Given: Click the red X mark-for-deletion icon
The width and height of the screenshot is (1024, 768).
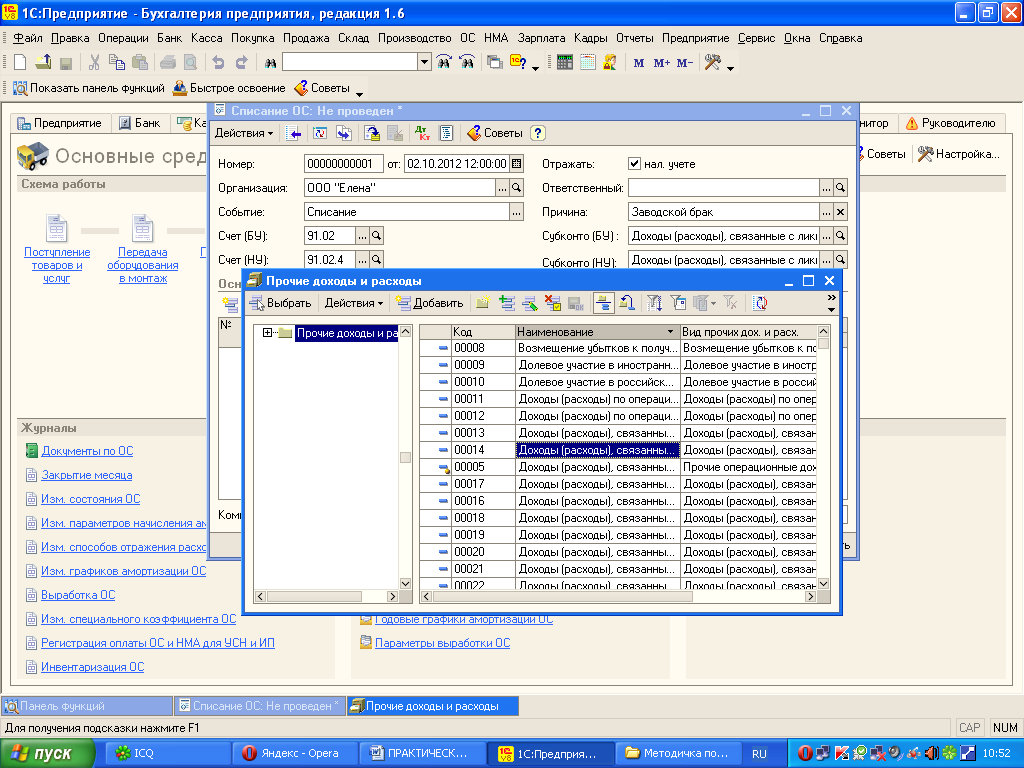Looking at the screenshot, I should click(553, 303).
